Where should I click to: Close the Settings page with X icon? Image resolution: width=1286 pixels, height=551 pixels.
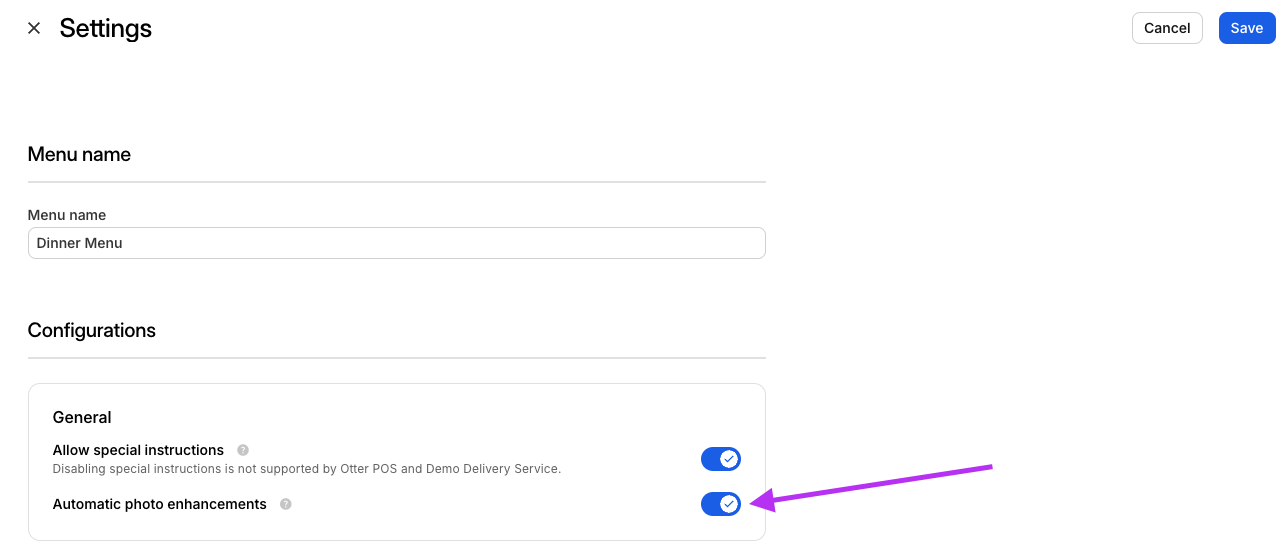click(34, 28)
